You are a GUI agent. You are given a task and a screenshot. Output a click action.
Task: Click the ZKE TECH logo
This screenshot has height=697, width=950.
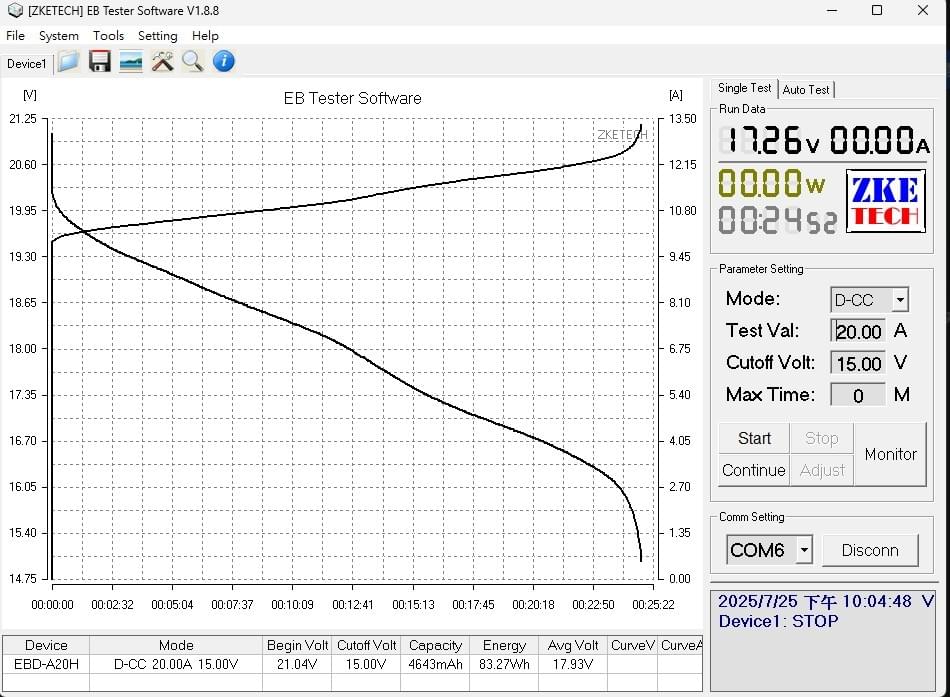tap(886, 201)
